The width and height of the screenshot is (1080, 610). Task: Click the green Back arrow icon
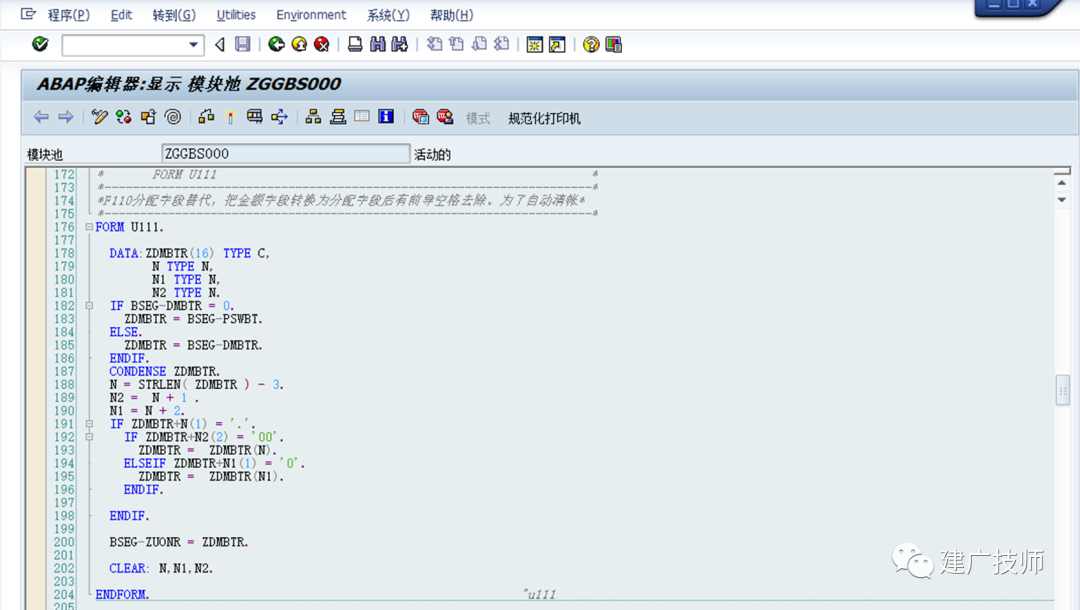(276, 45)
